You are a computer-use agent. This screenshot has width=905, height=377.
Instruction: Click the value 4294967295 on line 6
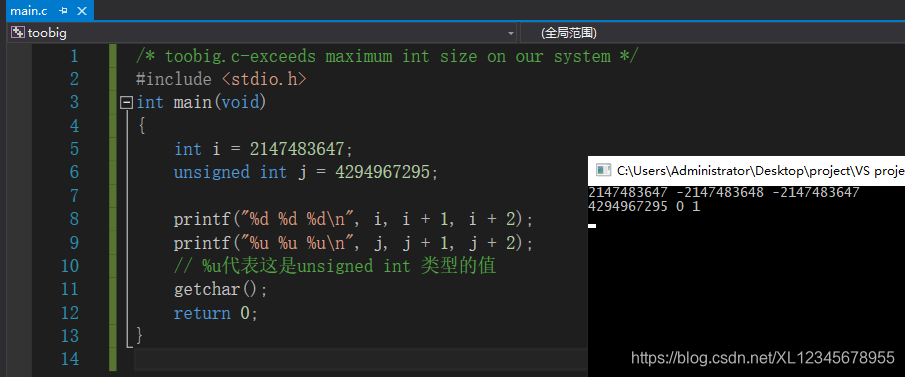(383, 172)
